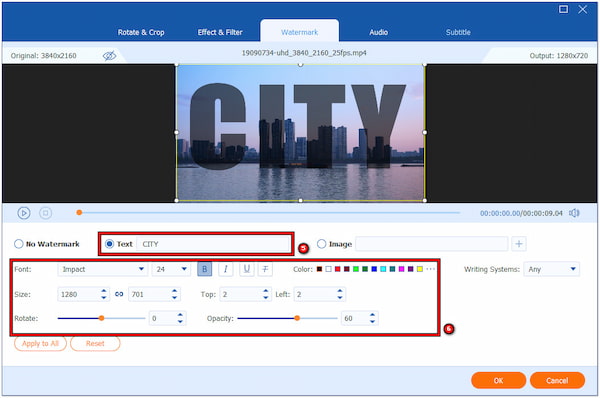Click the play button under the preview

coord(24,213)
